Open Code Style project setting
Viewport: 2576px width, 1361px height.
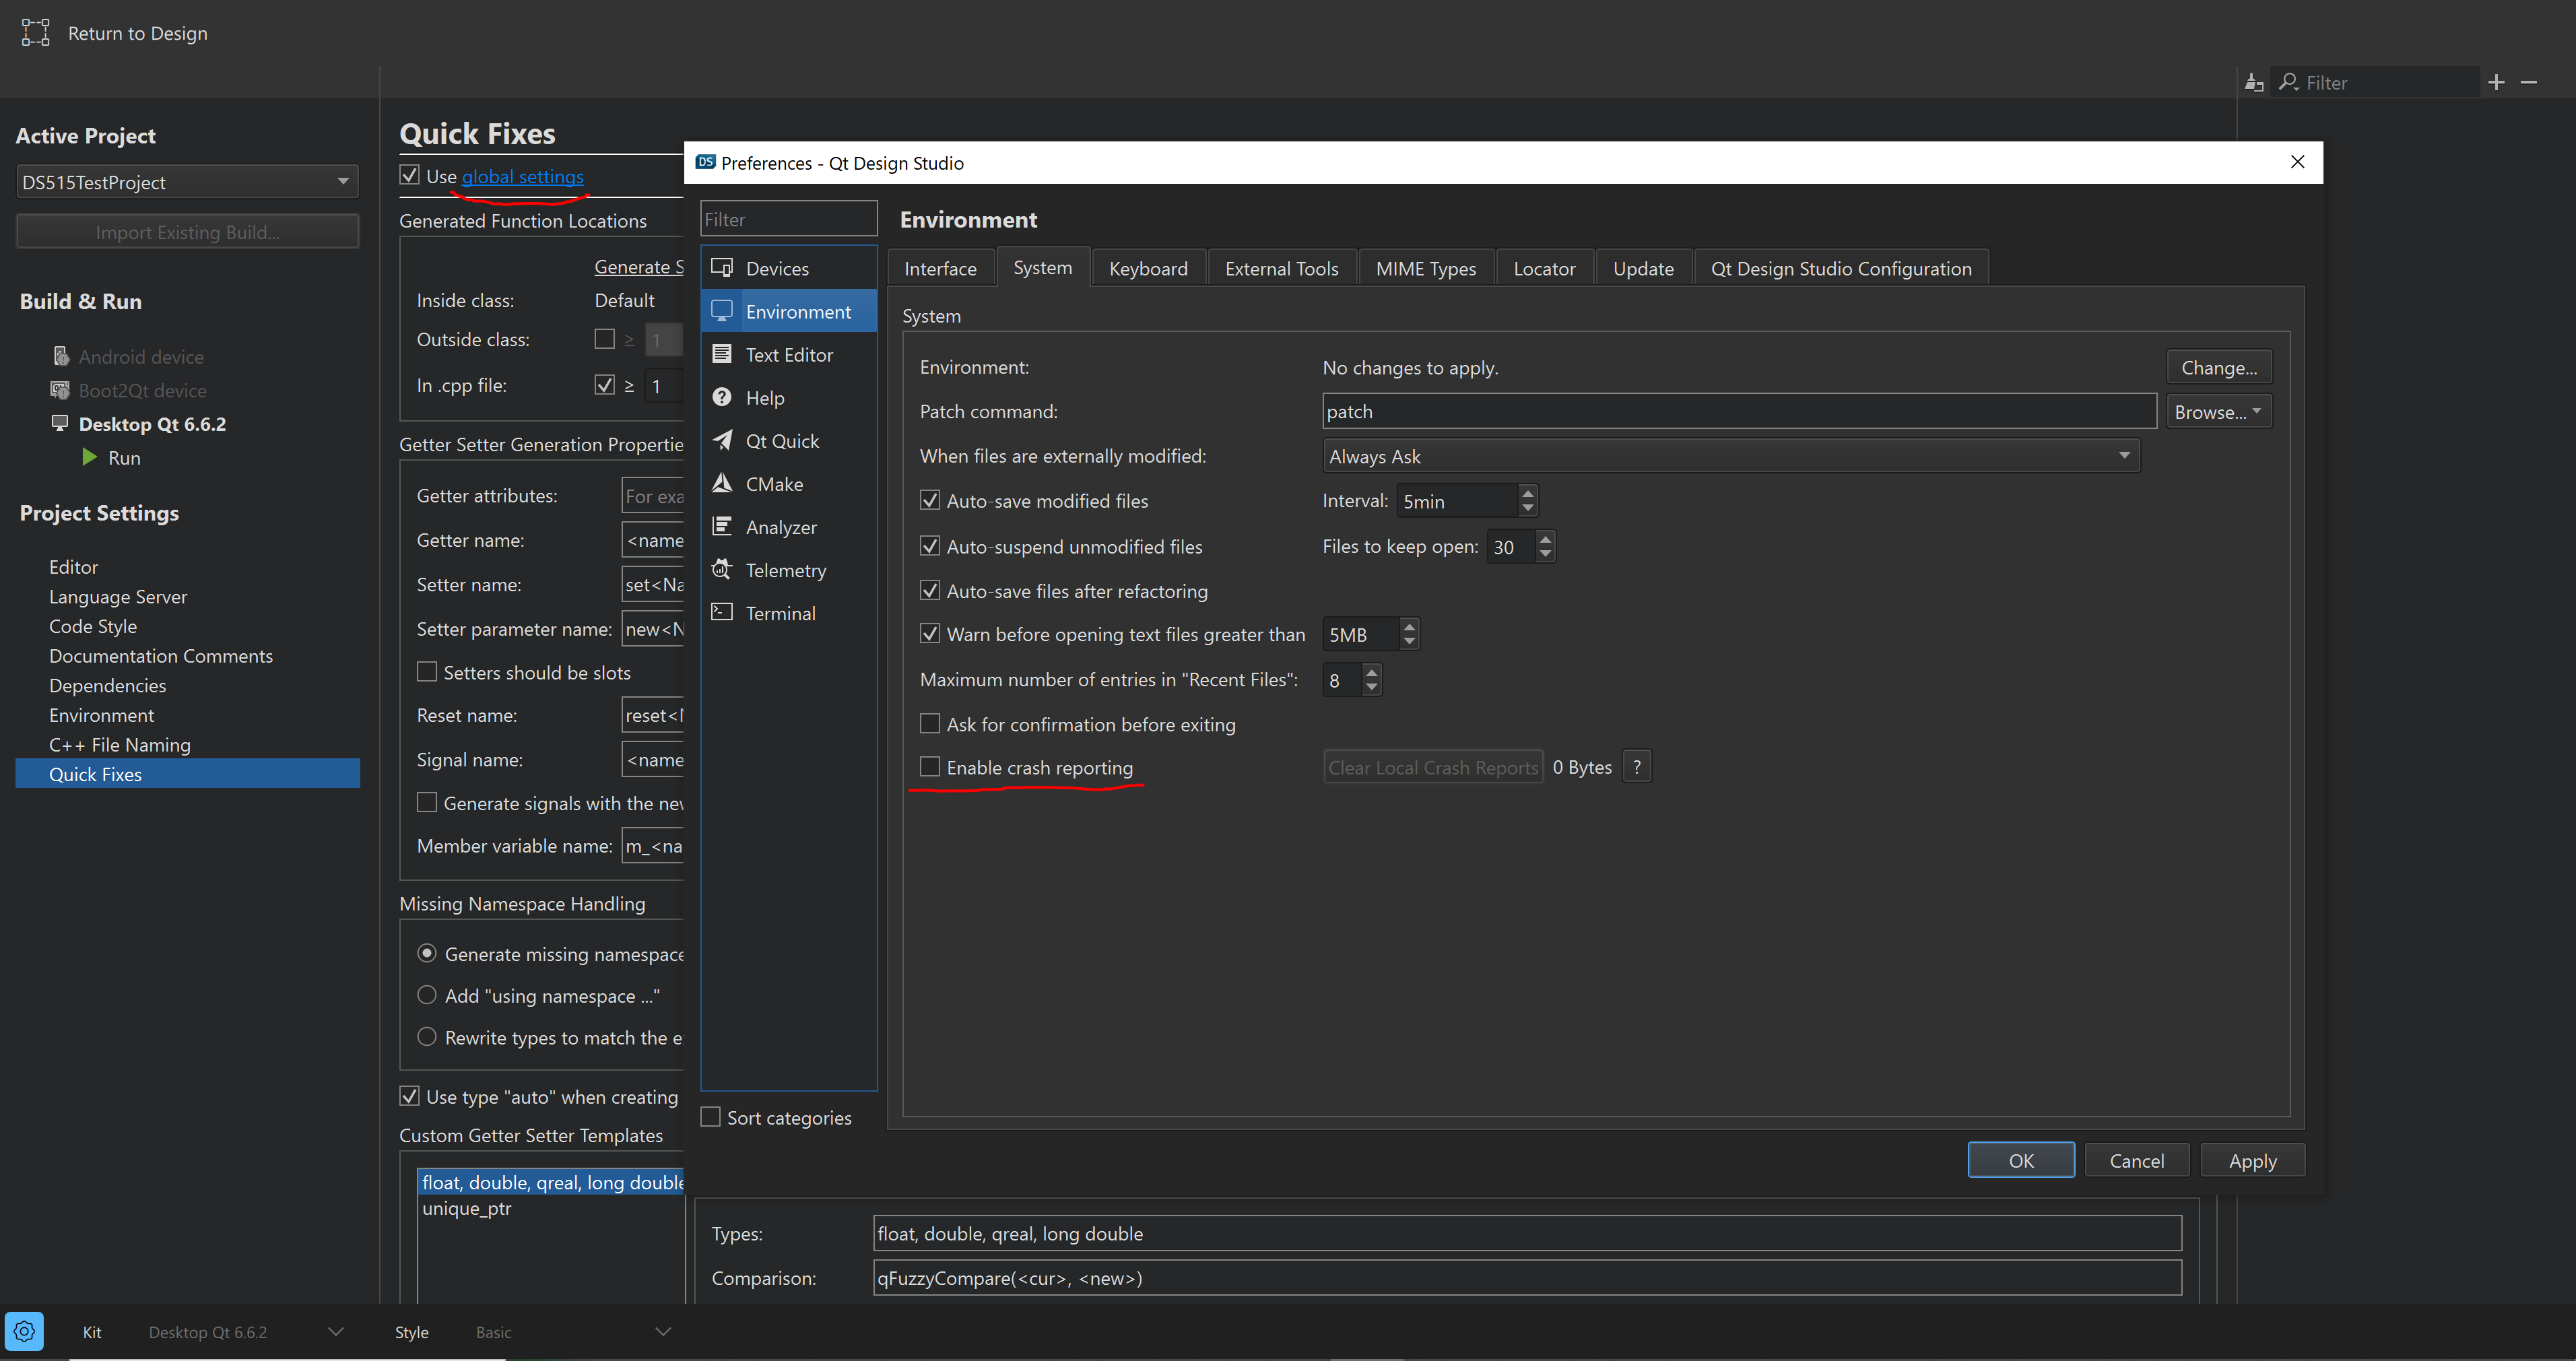coord(93,626)
